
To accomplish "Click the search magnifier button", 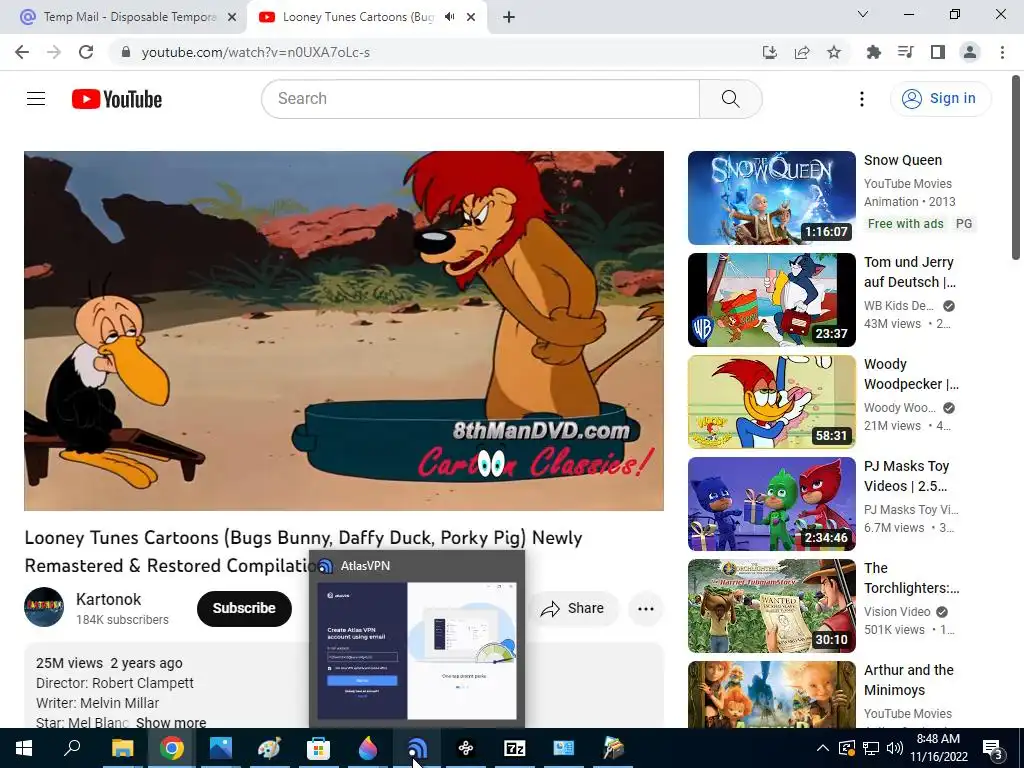I will (x=730, y=99).
